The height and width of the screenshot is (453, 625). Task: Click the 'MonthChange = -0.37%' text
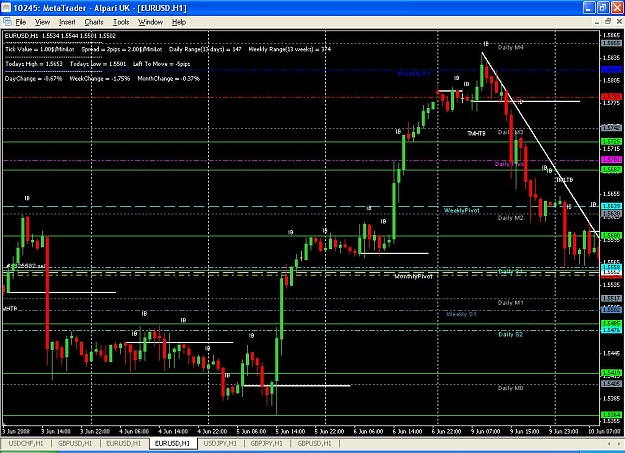point(169,79)
